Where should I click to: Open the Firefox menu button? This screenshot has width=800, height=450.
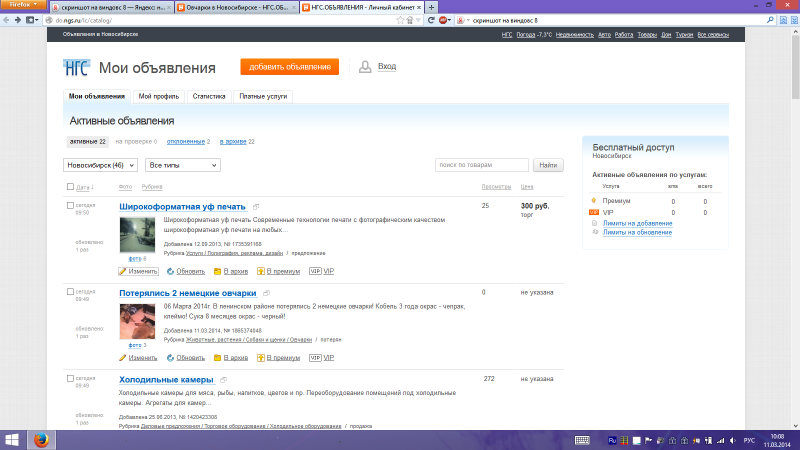(24, 6)
